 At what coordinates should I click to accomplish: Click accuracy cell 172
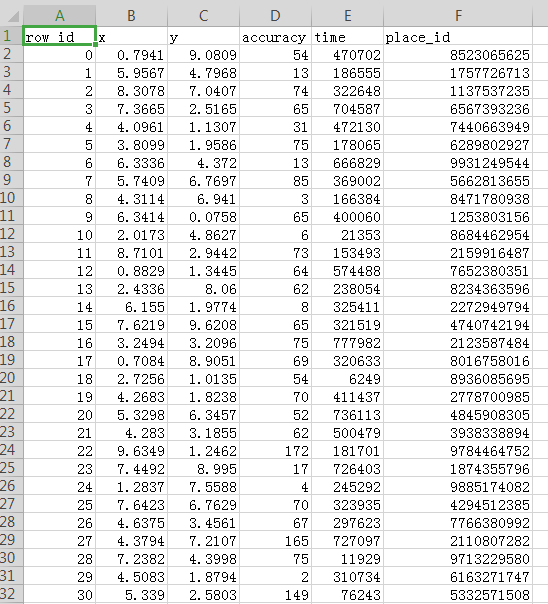click(275, 451)
